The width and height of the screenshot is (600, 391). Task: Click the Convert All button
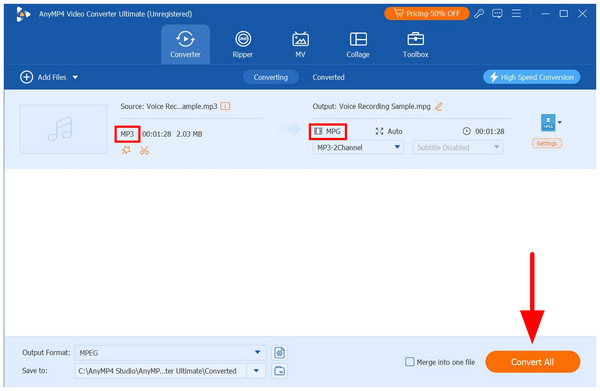[533, 362]
